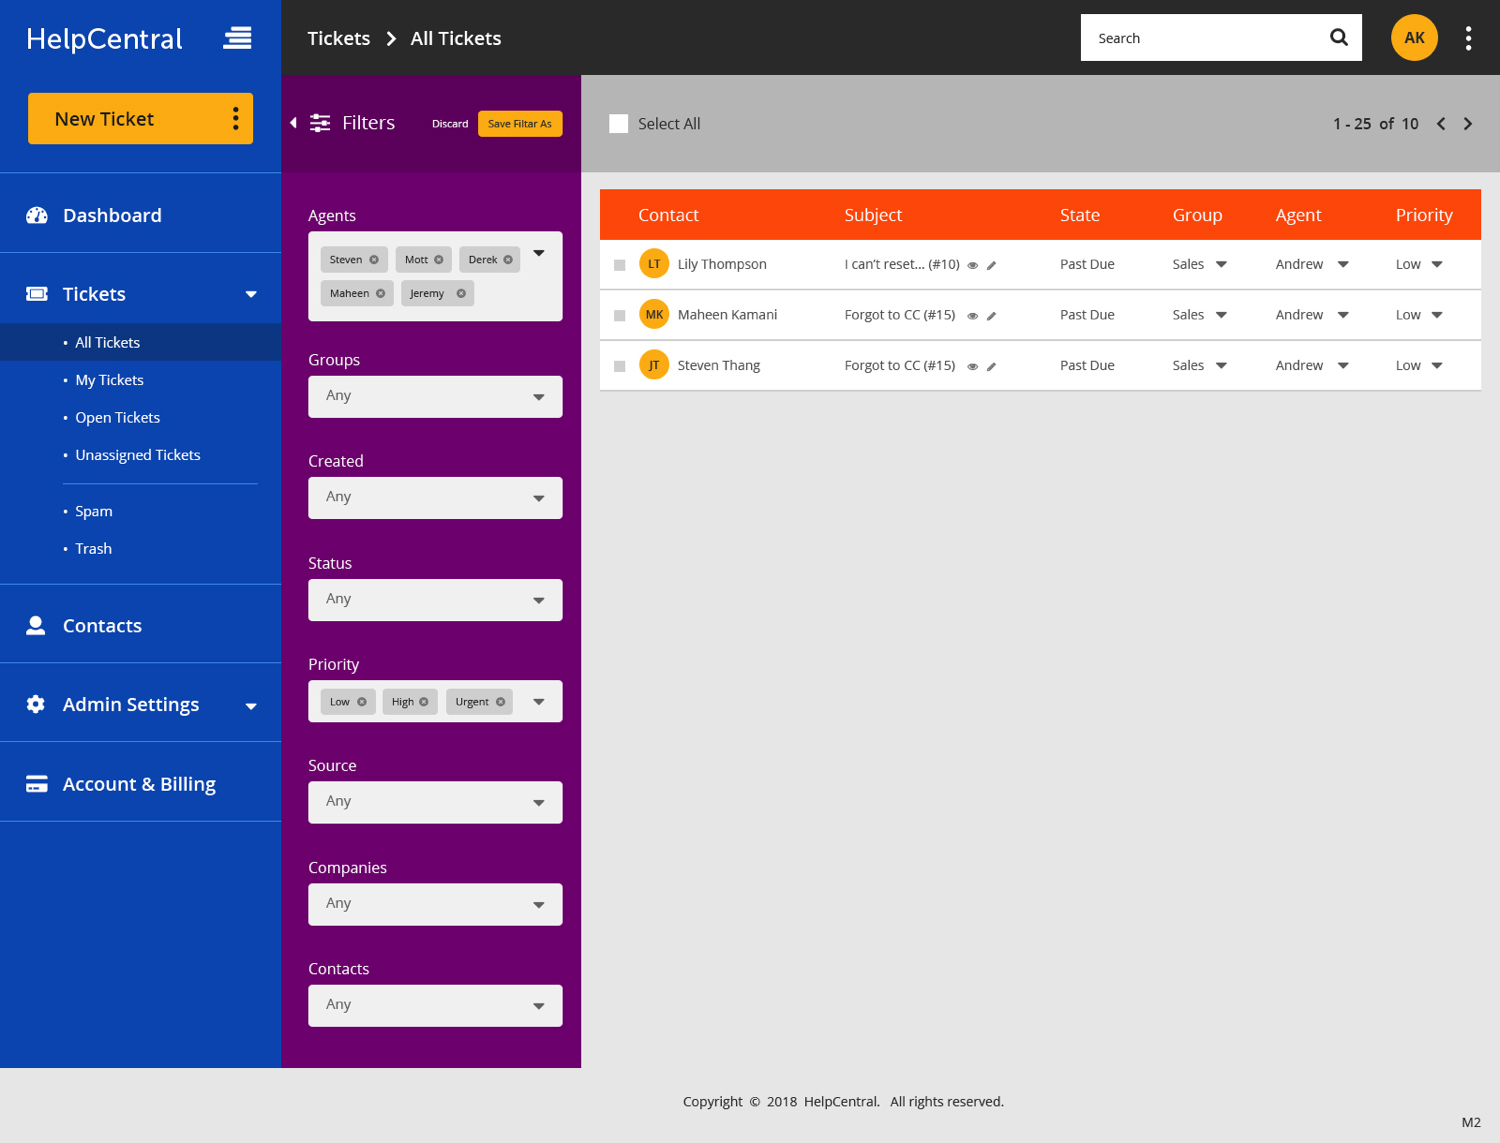This screenshot has width=1500, height=1143.
Task: Navigate to Contacts in the sidebar
Action: [x=102, y=626]
